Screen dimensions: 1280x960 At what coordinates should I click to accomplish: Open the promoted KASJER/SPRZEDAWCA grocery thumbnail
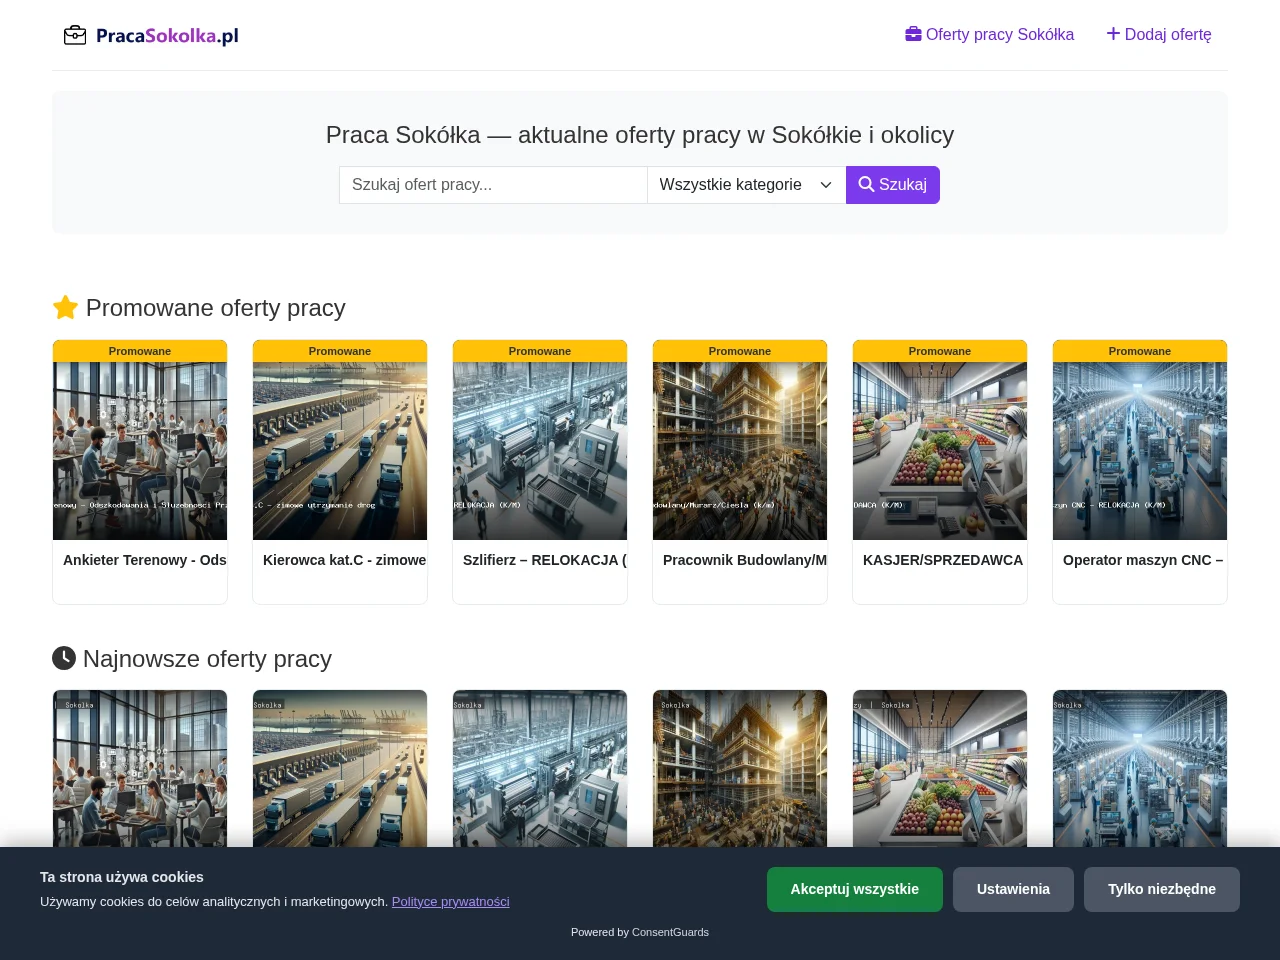(x=940, y=451)
